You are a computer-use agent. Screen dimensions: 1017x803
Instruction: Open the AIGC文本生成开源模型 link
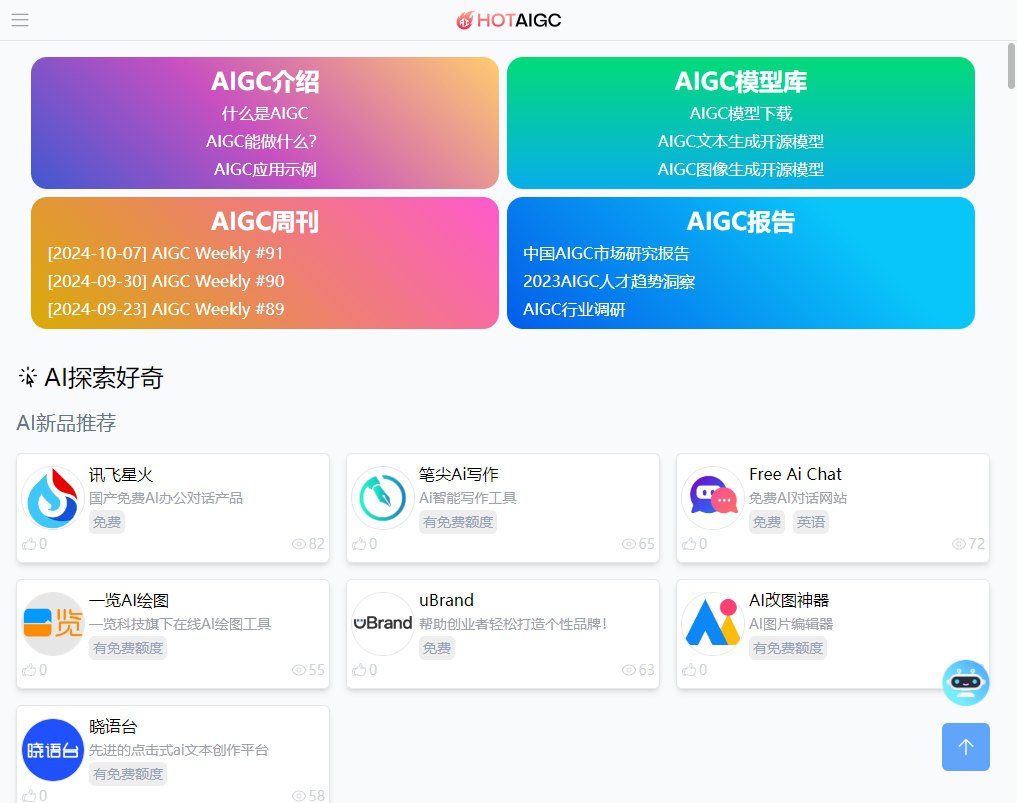pos(741,141)
